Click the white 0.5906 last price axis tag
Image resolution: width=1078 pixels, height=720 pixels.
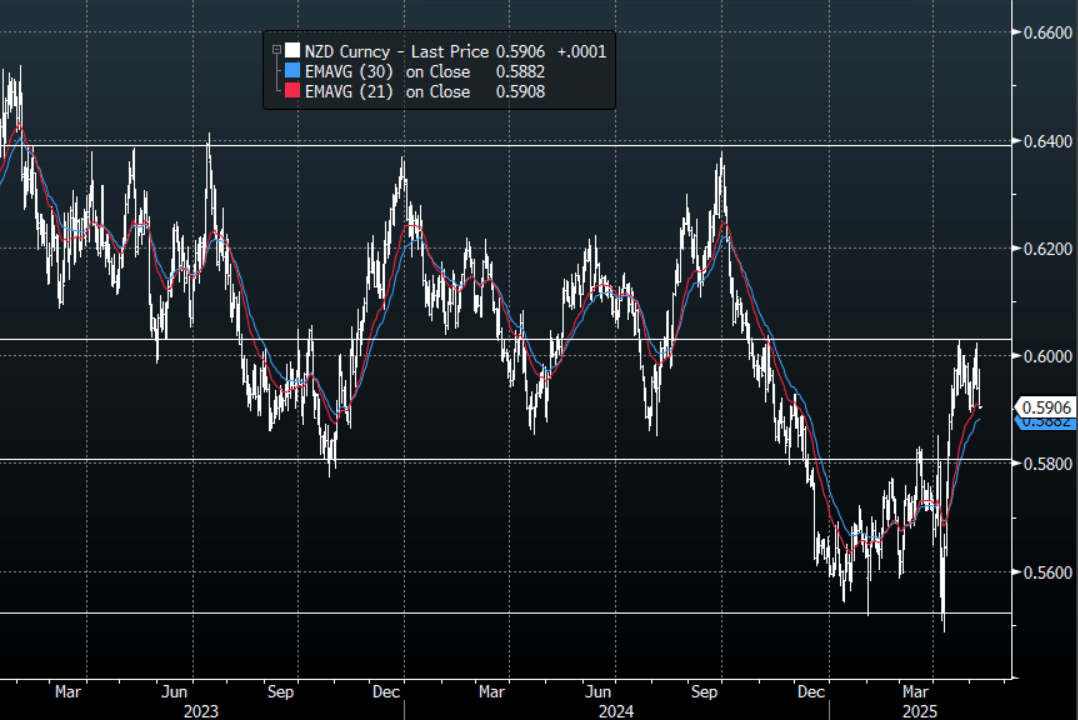[1046, 407]
